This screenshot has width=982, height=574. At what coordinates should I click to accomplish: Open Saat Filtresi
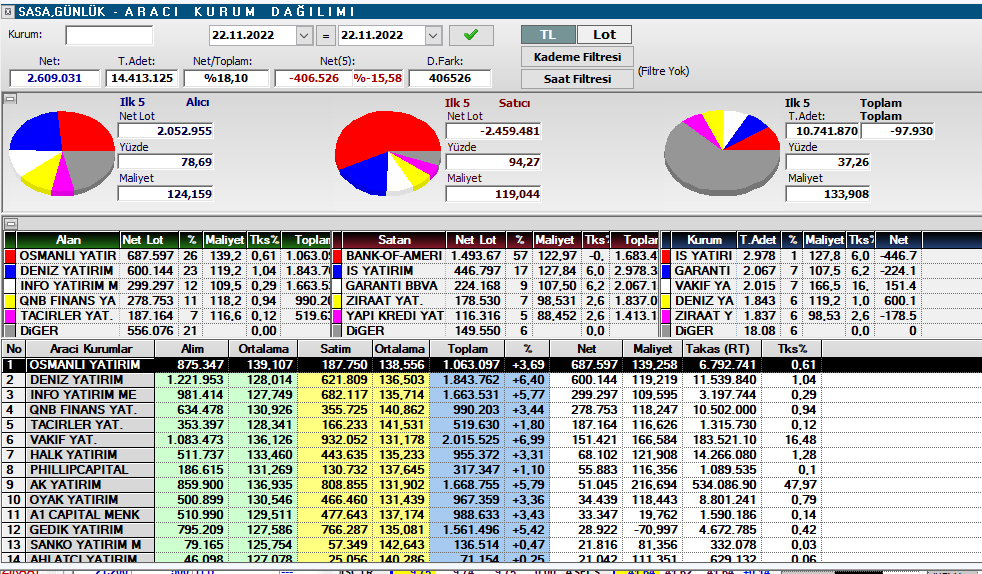pyautogui.click(x=577, y=79)
